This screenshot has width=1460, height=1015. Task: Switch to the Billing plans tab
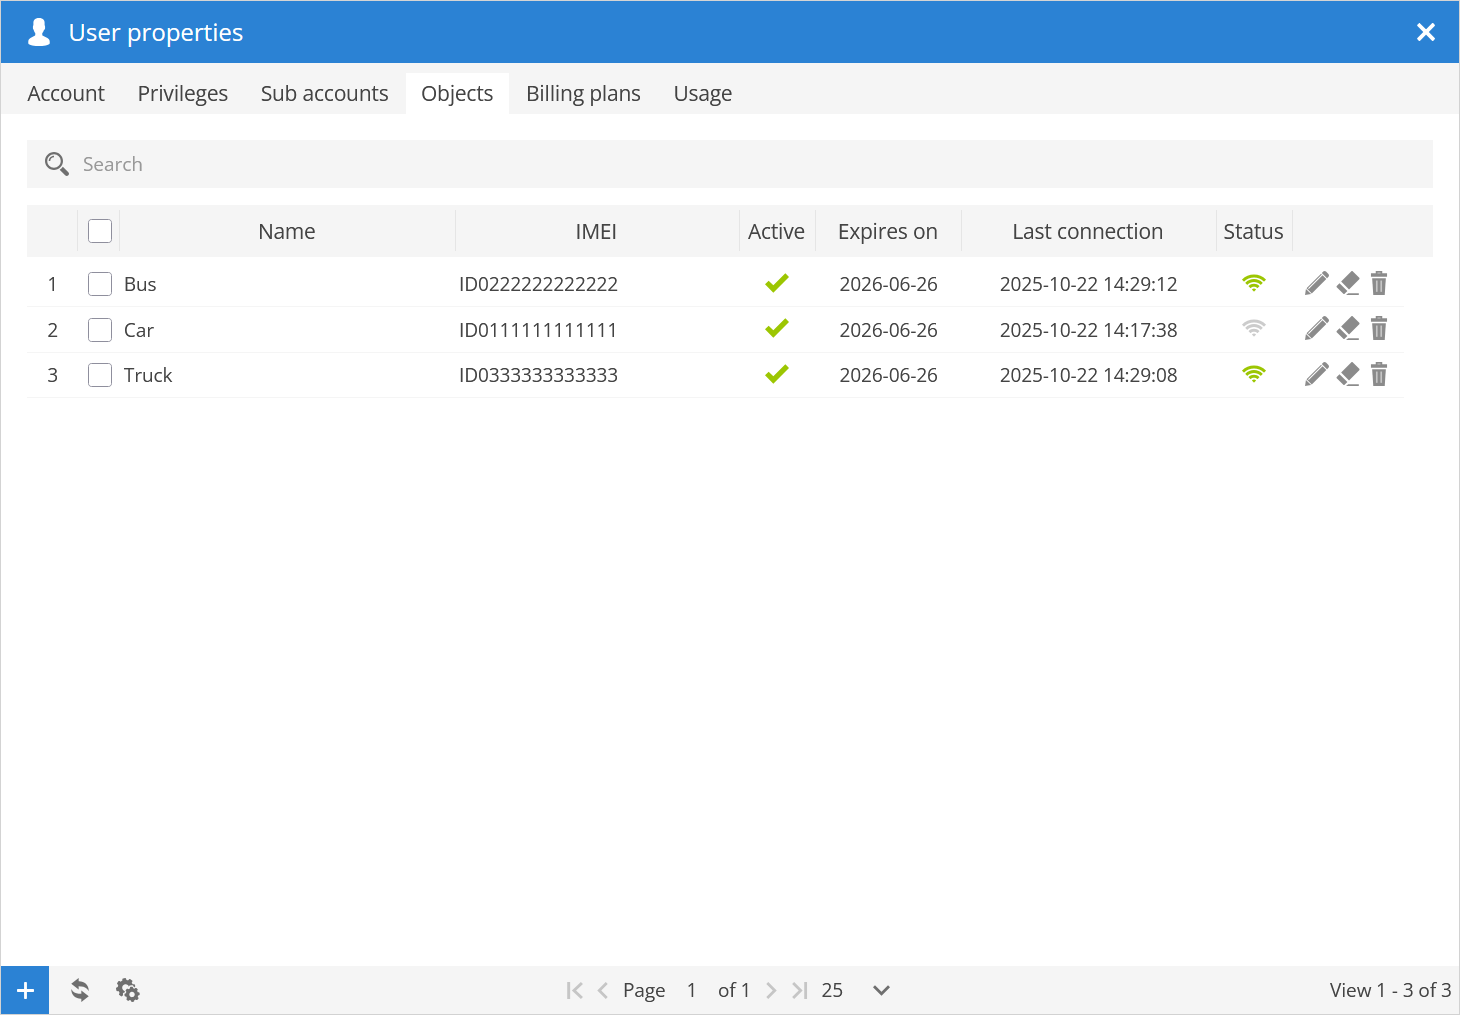click(583, 93)
